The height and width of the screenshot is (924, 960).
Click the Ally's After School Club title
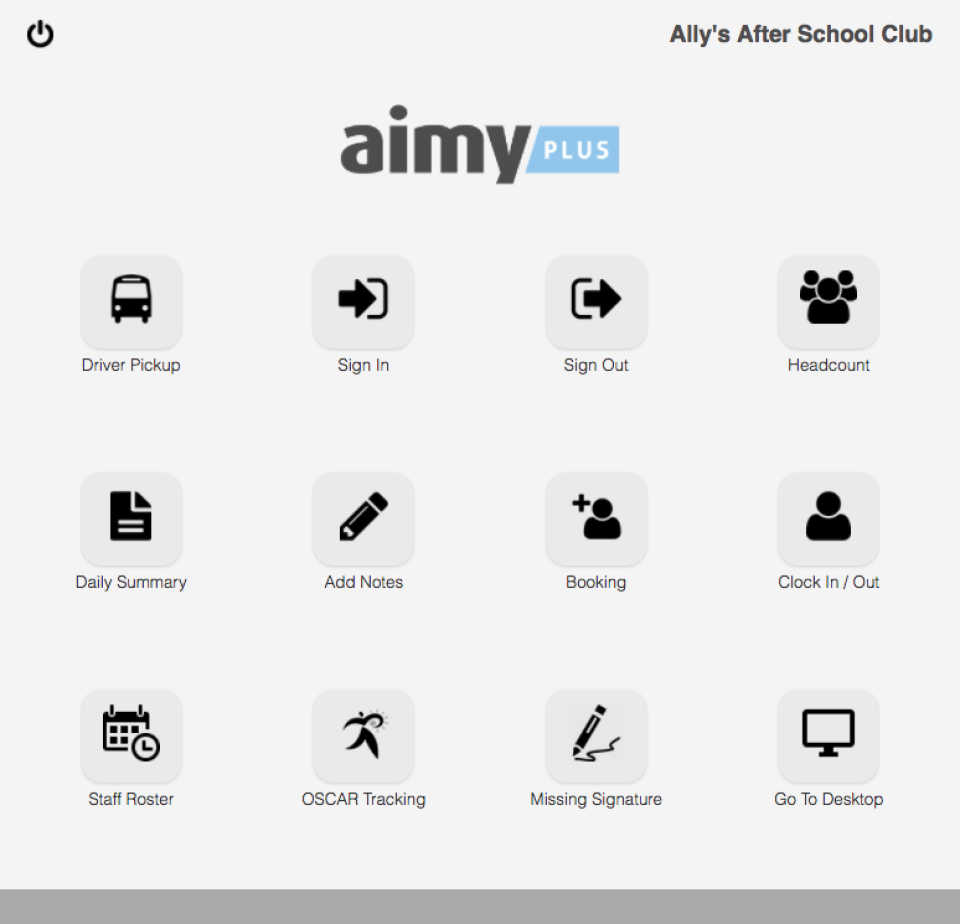pos(800,34)
